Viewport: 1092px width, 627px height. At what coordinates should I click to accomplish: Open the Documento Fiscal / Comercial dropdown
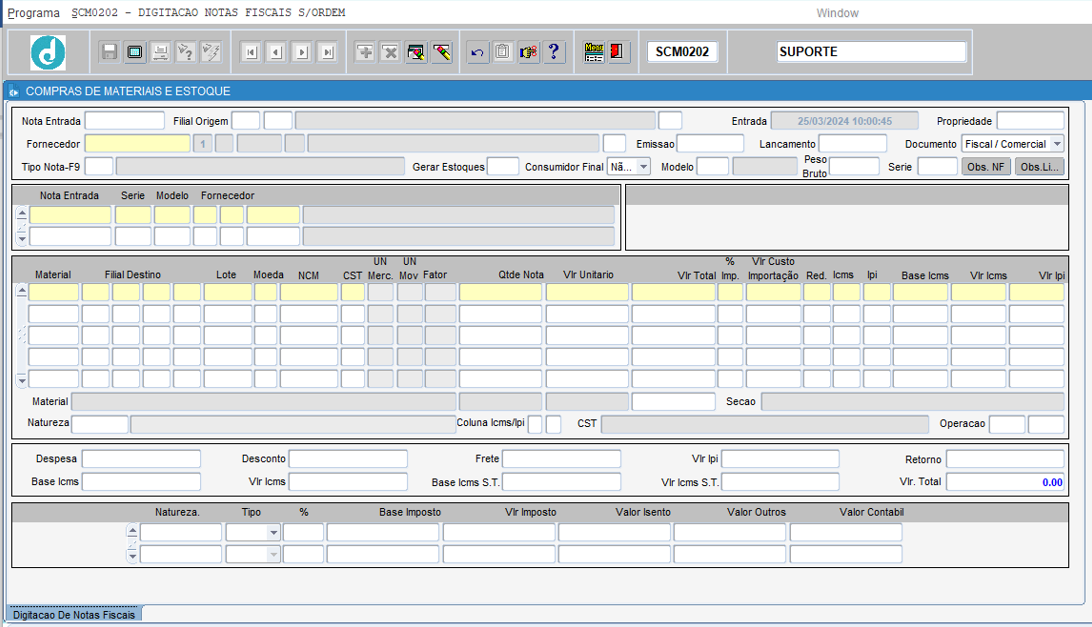(1057, 144)
